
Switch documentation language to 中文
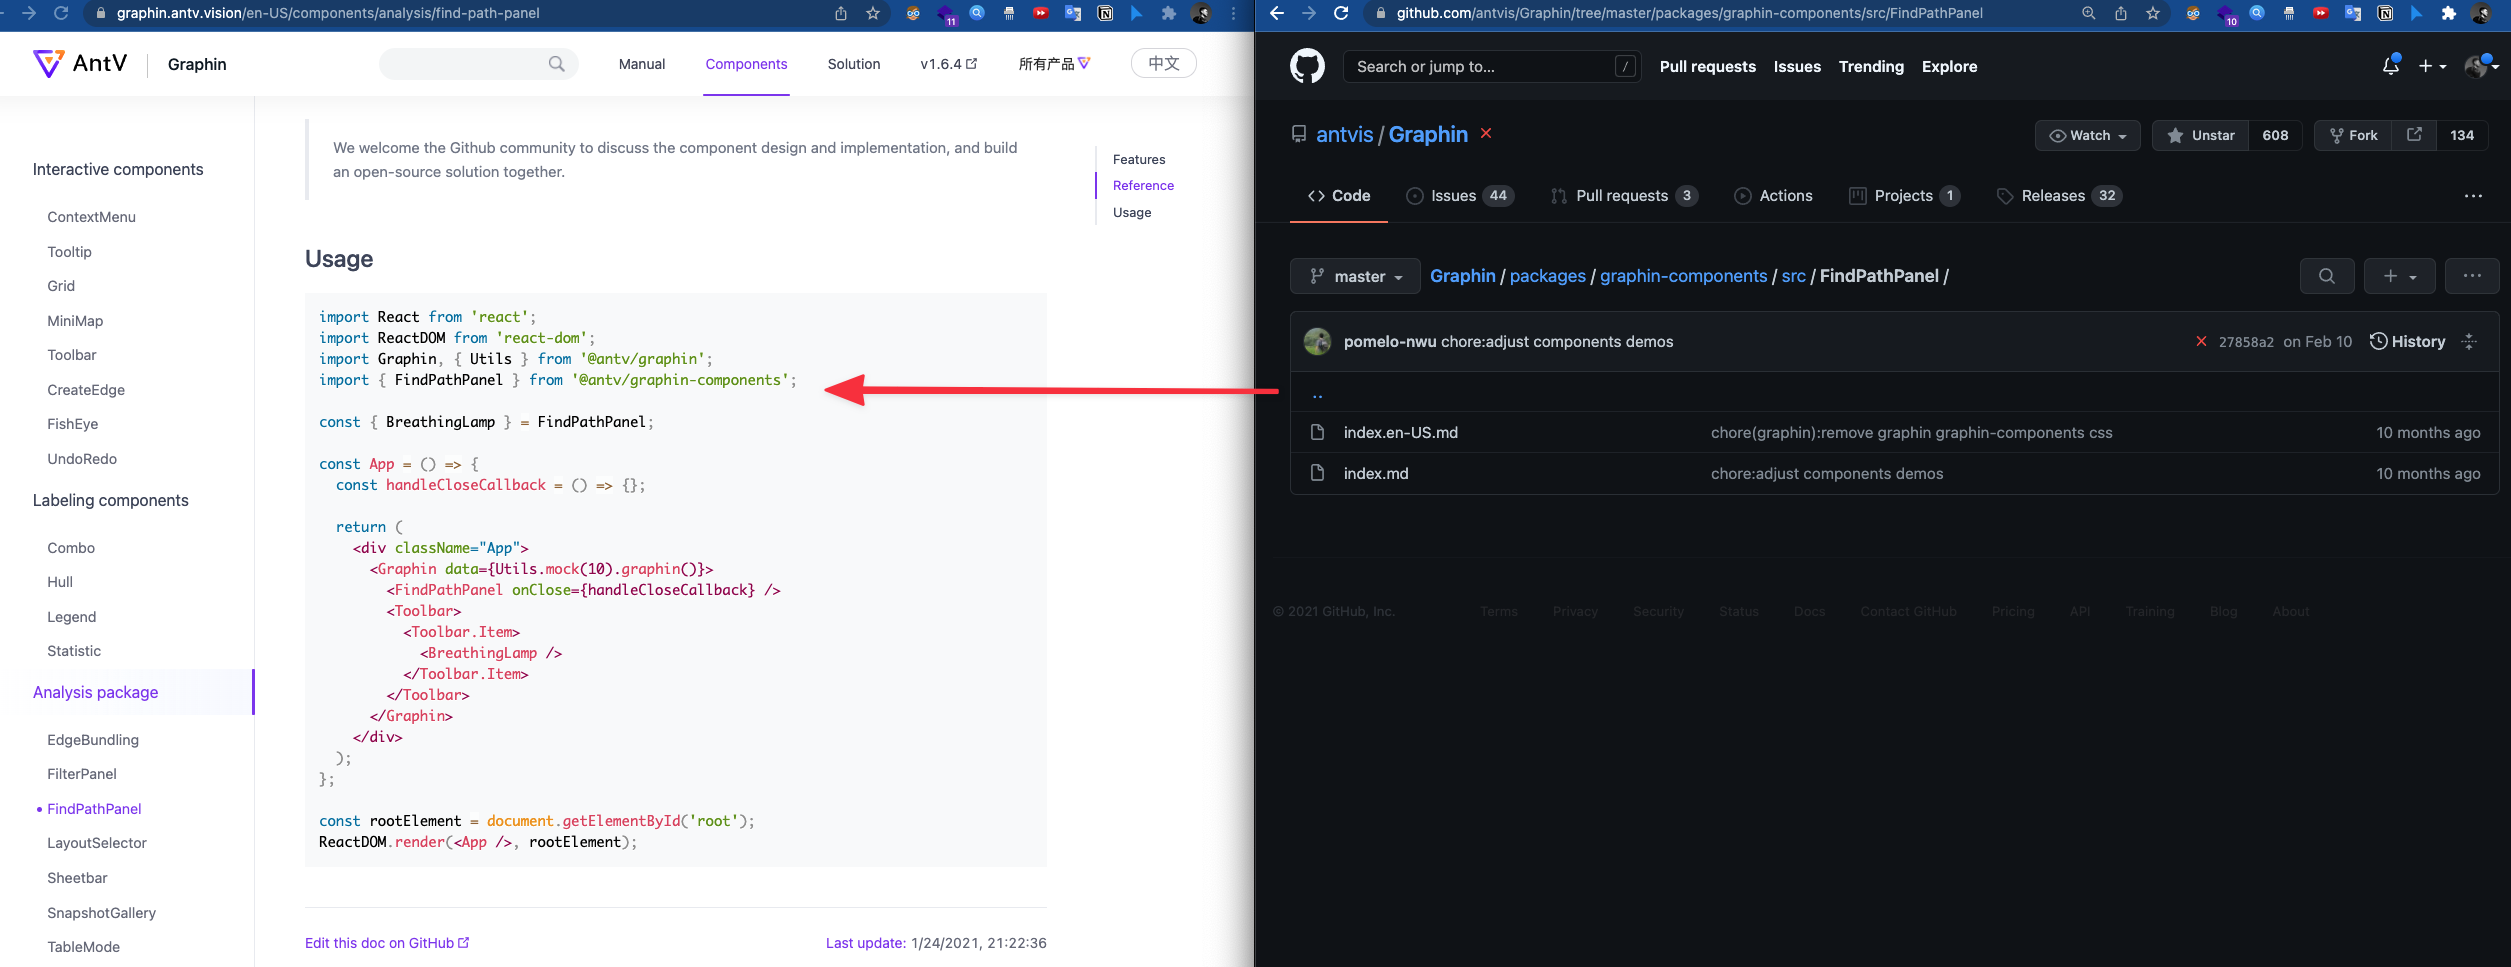click(1163, 62)
